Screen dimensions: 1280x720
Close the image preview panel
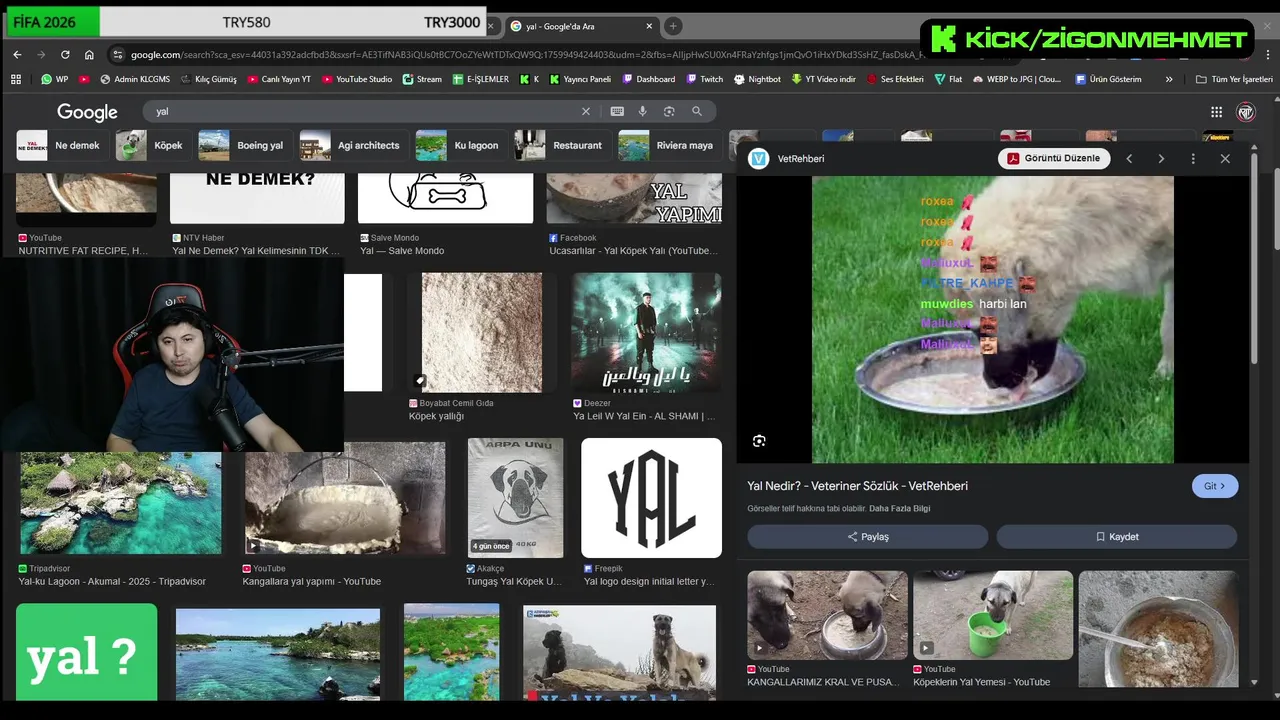(1225, 159)
